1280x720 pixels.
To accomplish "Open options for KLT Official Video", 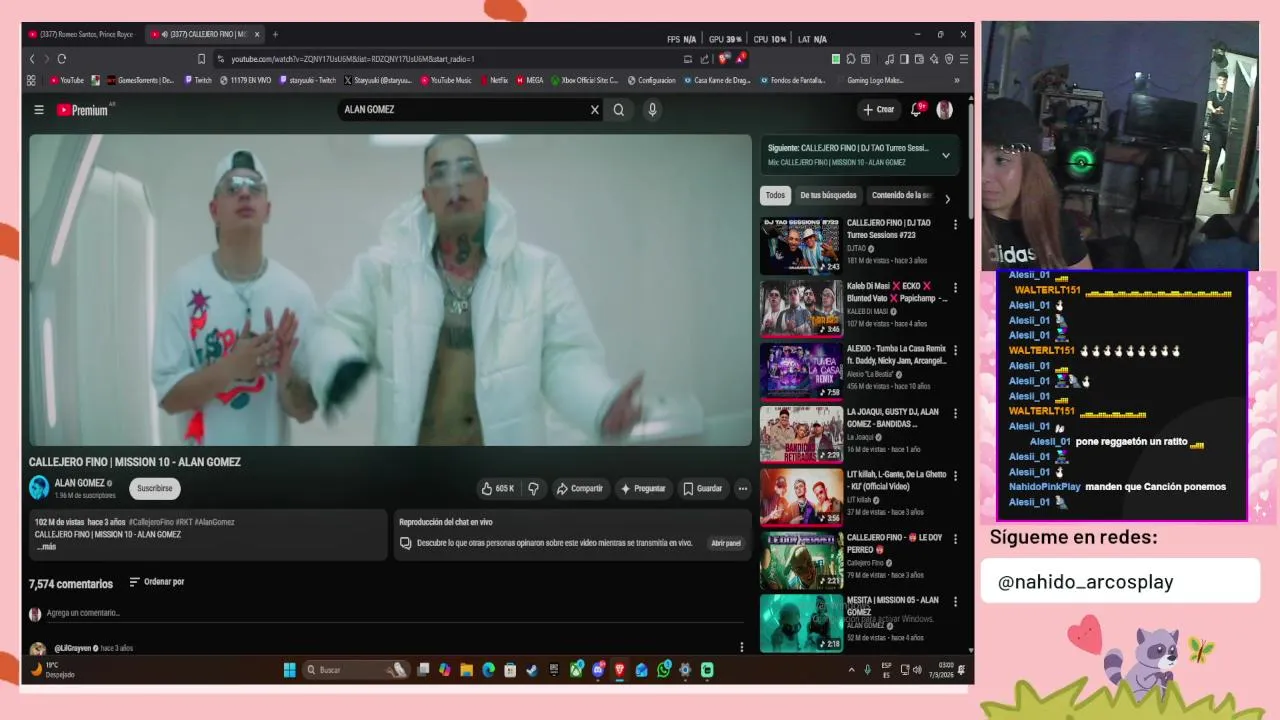I will 955,476.
